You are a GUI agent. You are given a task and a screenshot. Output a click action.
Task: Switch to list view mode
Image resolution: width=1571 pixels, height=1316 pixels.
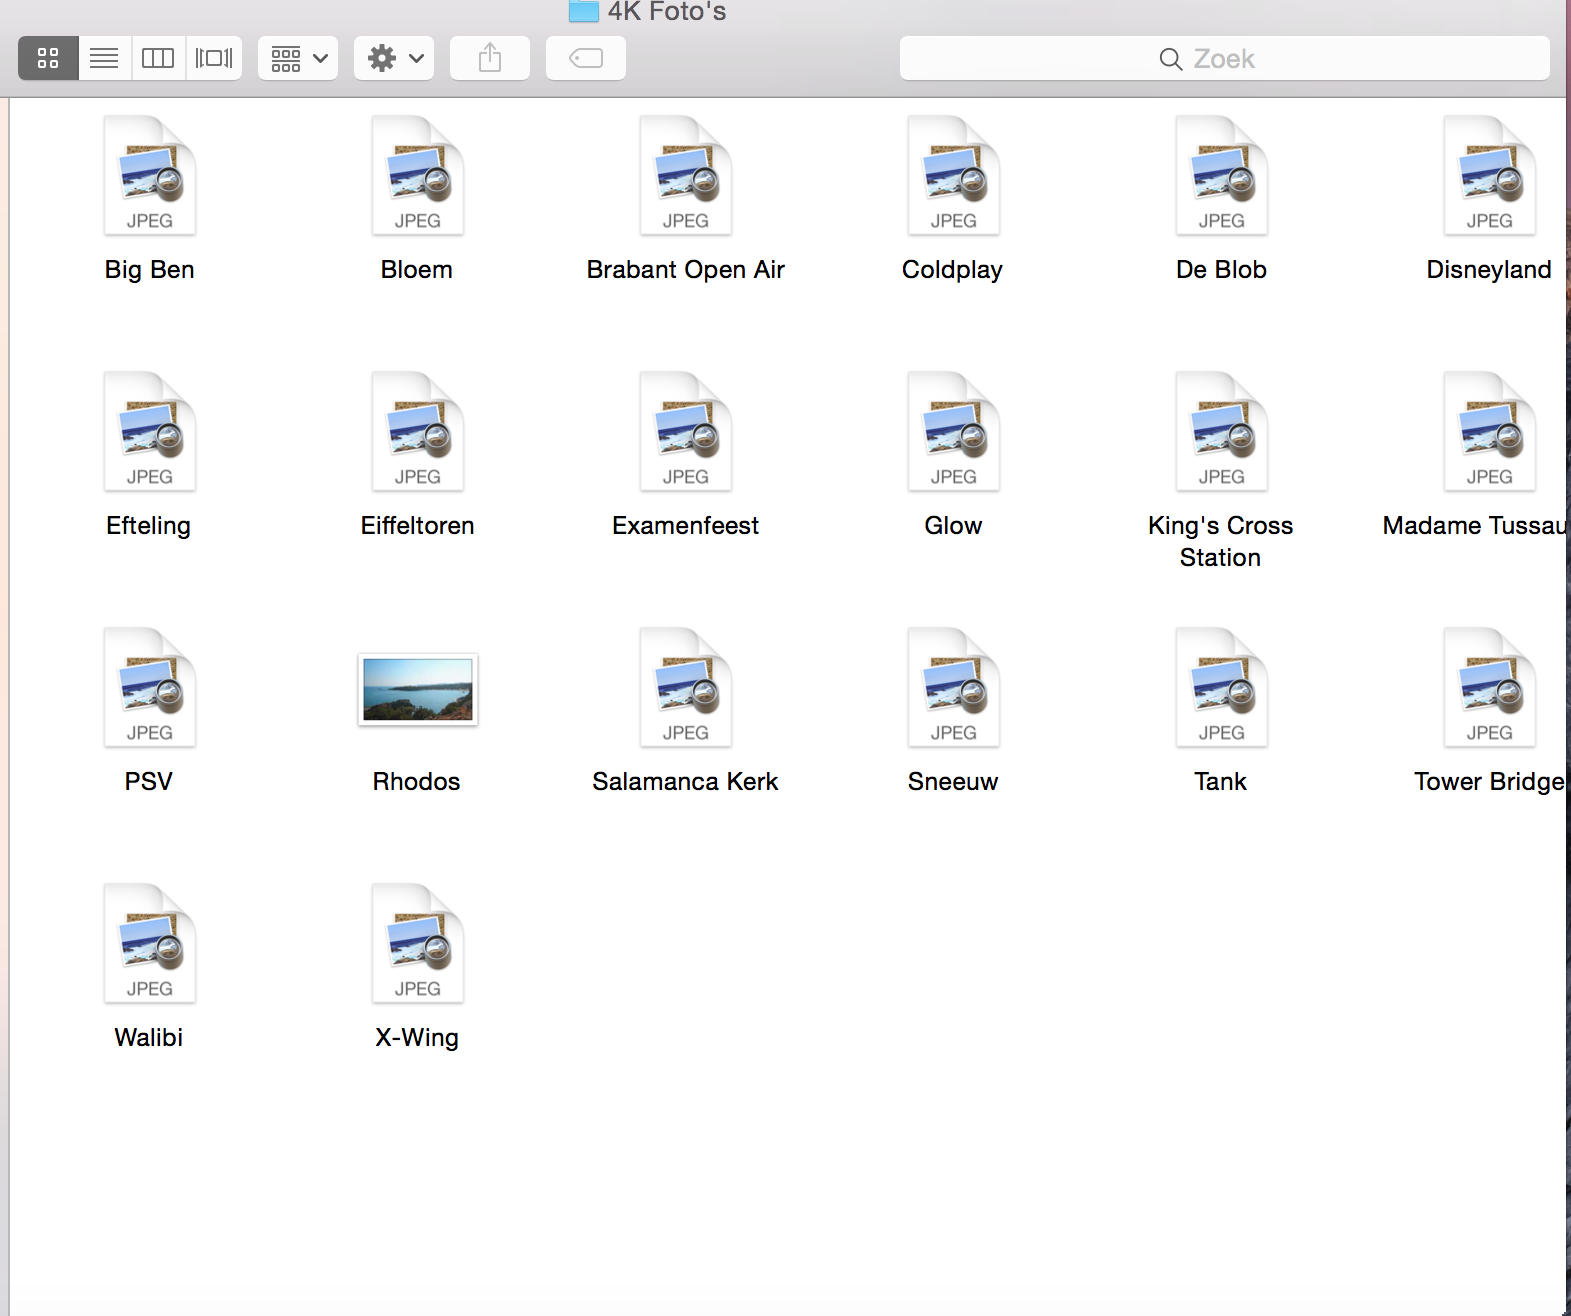pos(104,58)
